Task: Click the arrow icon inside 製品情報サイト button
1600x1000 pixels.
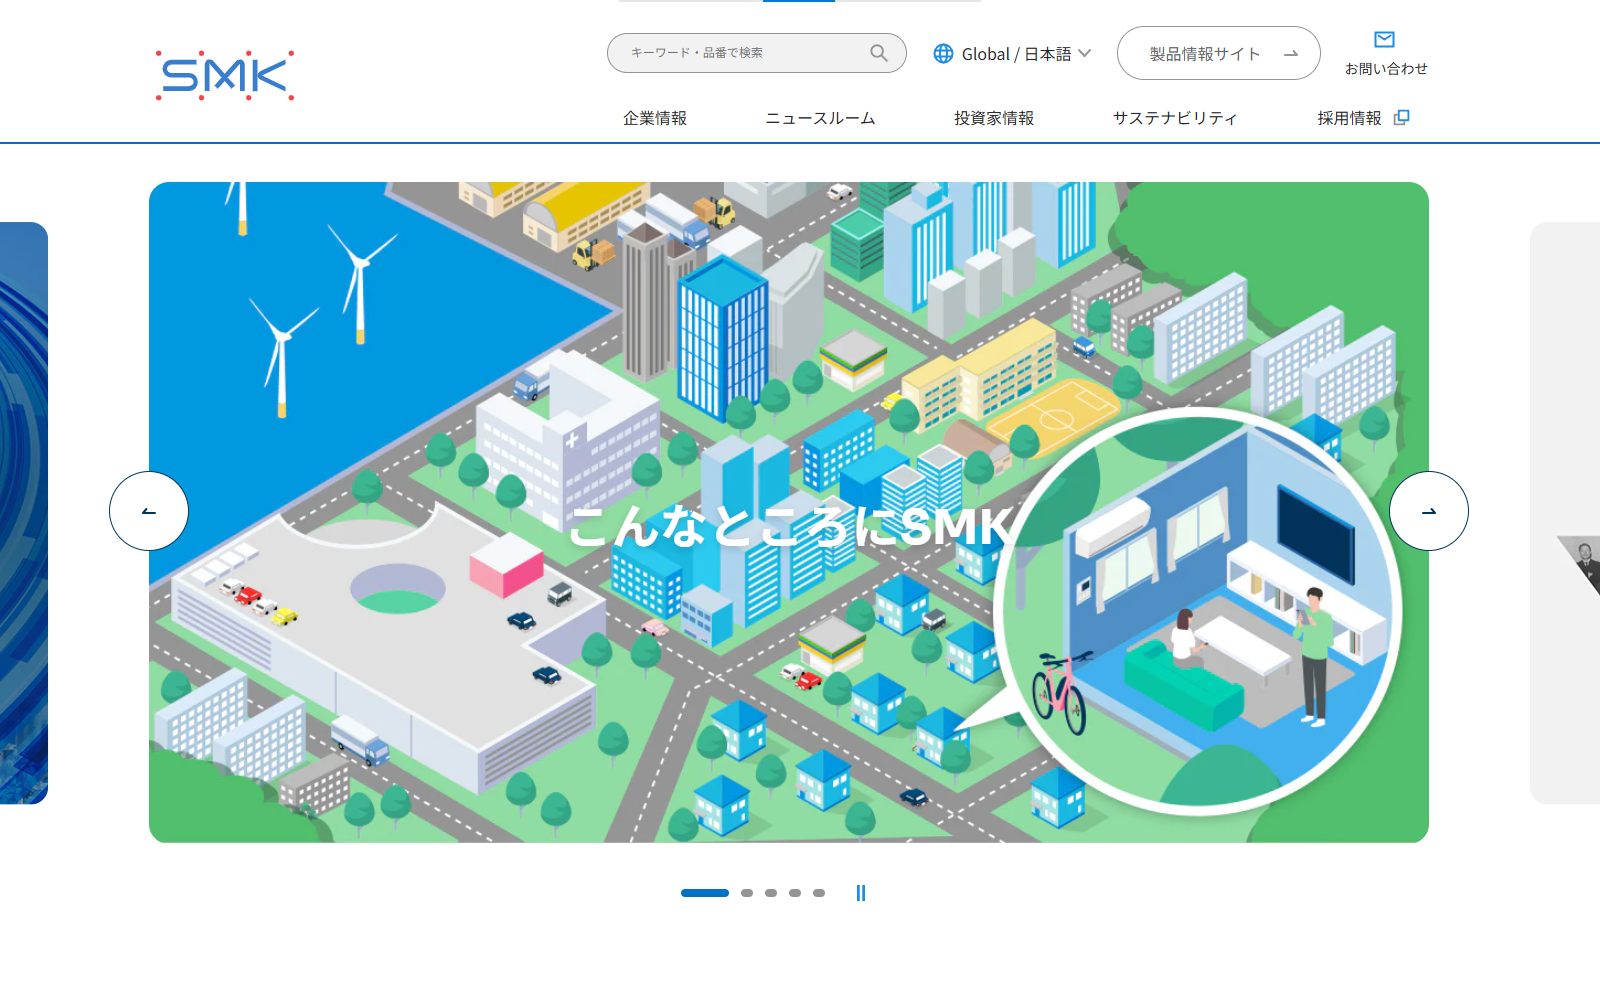Action: [x=1291, y=54]
